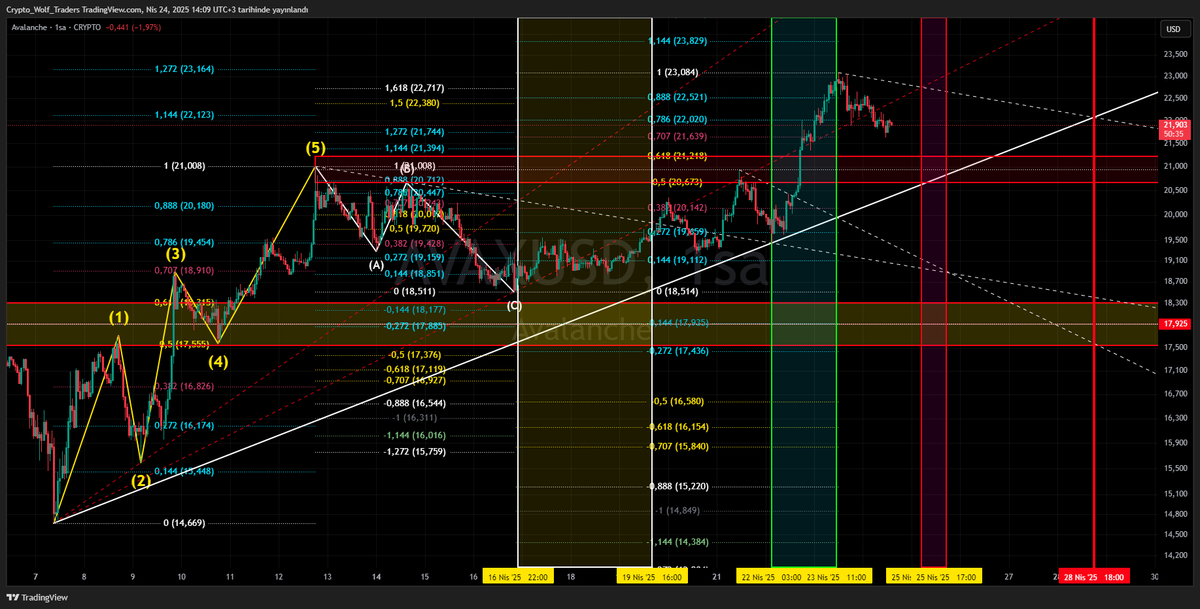The image size is (1200, 609).
Task: Select the red 28 Nis '25 18:00 marker
Action: [1093, 577]
